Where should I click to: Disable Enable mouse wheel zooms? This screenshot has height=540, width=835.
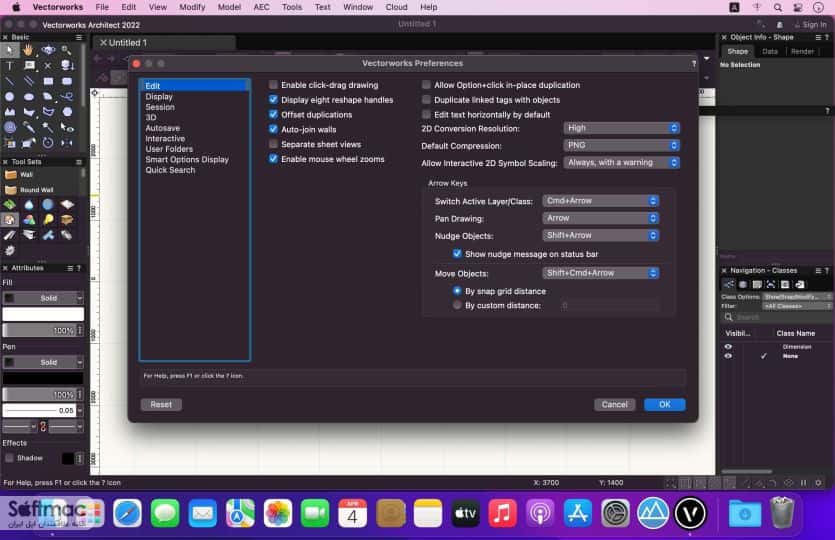coord(273,159)
